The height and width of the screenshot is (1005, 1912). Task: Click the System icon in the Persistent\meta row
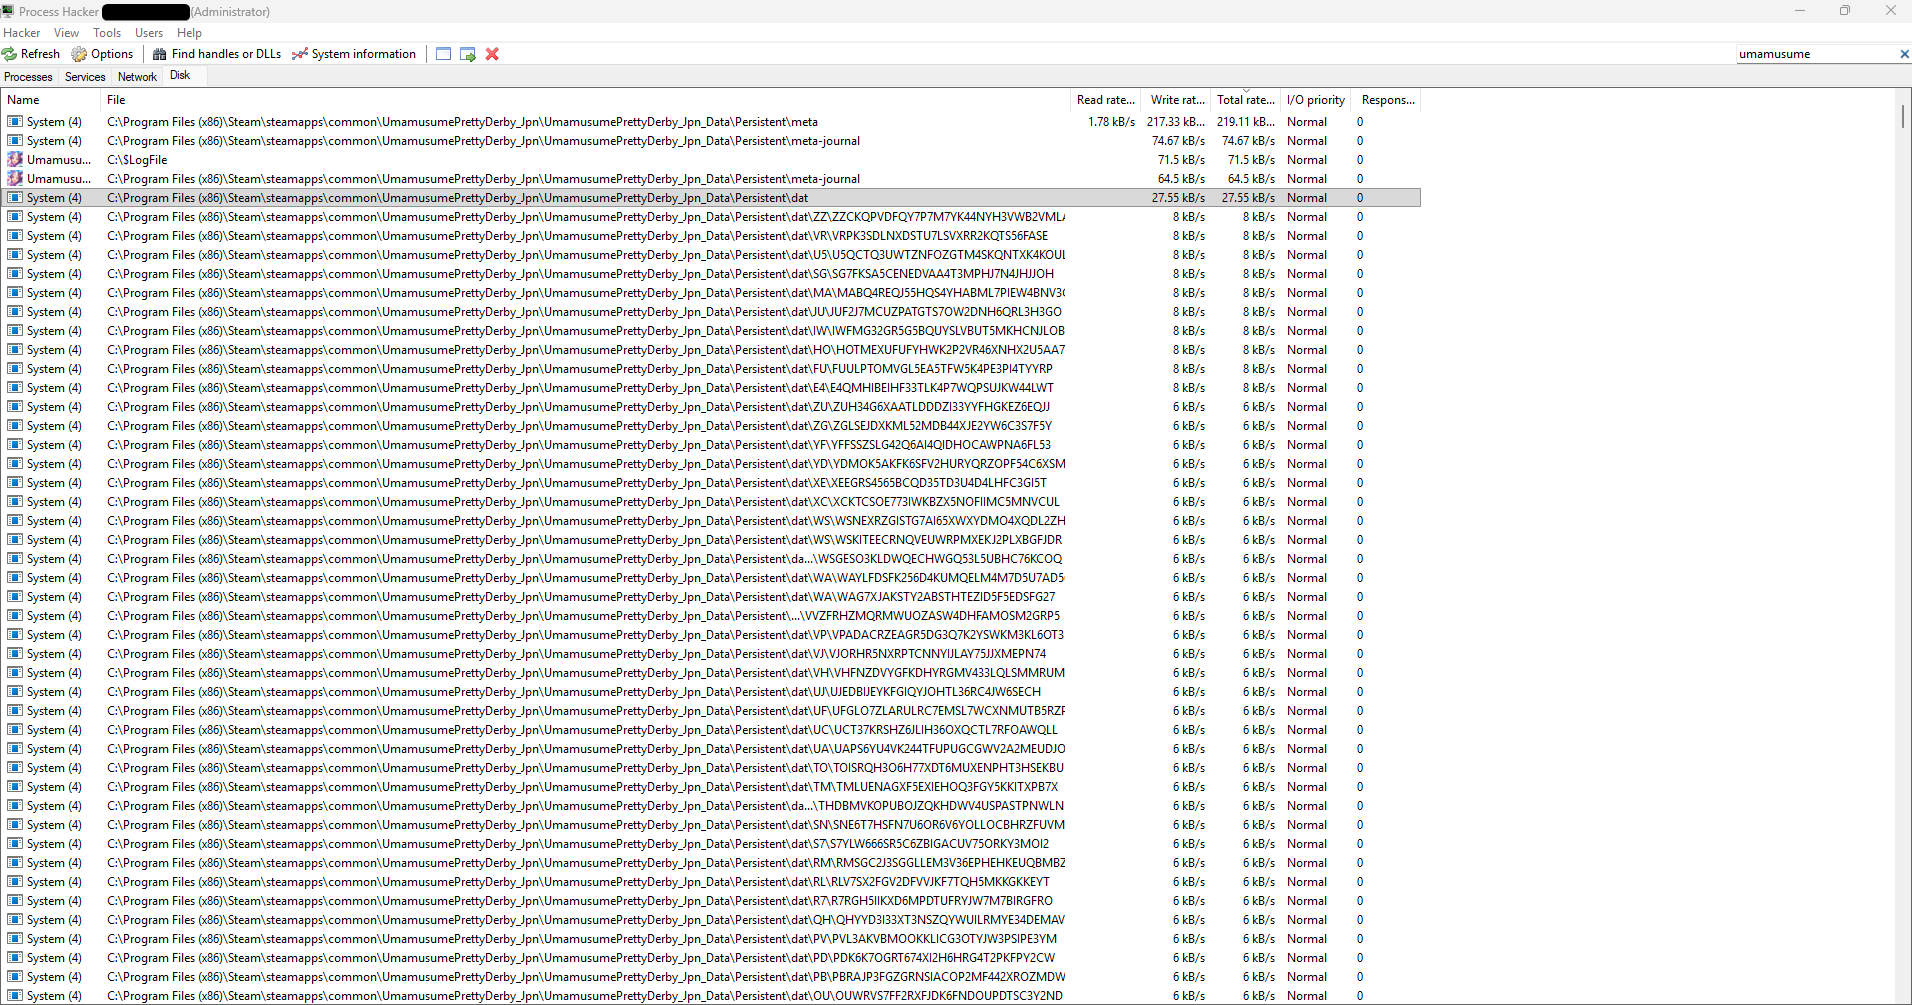[15, 122]
